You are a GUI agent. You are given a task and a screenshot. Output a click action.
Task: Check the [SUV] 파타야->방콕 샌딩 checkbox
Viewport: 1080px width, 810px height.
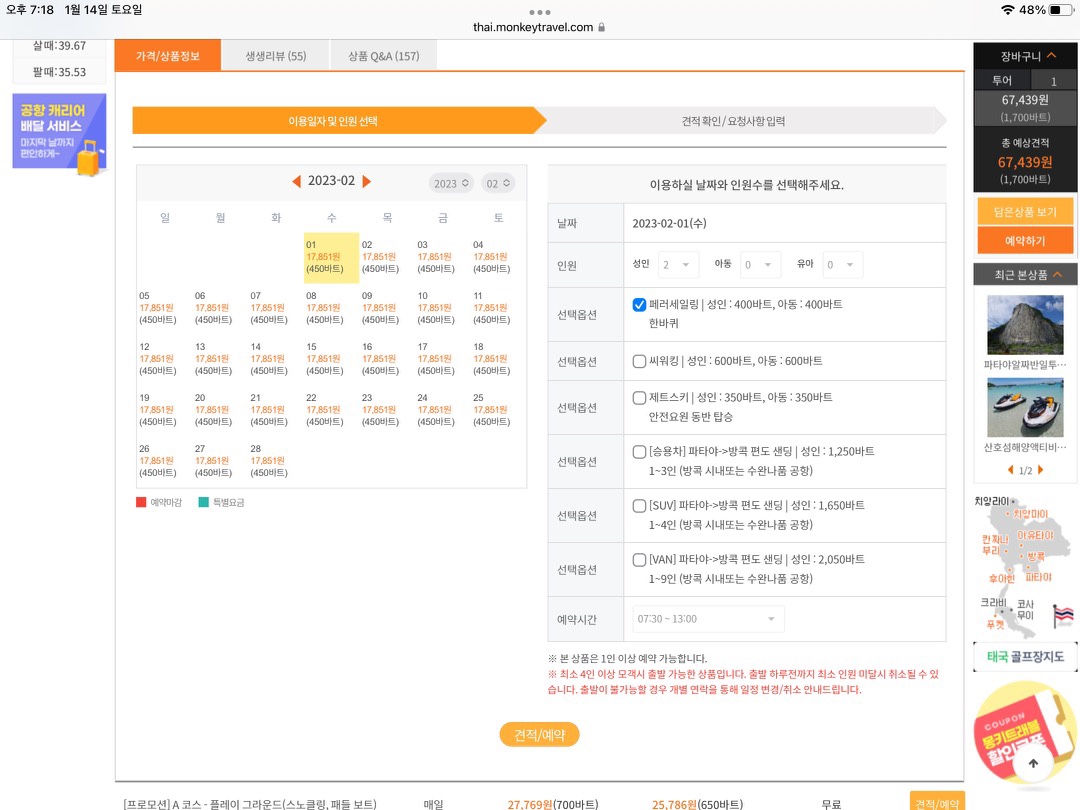point(639,506)
